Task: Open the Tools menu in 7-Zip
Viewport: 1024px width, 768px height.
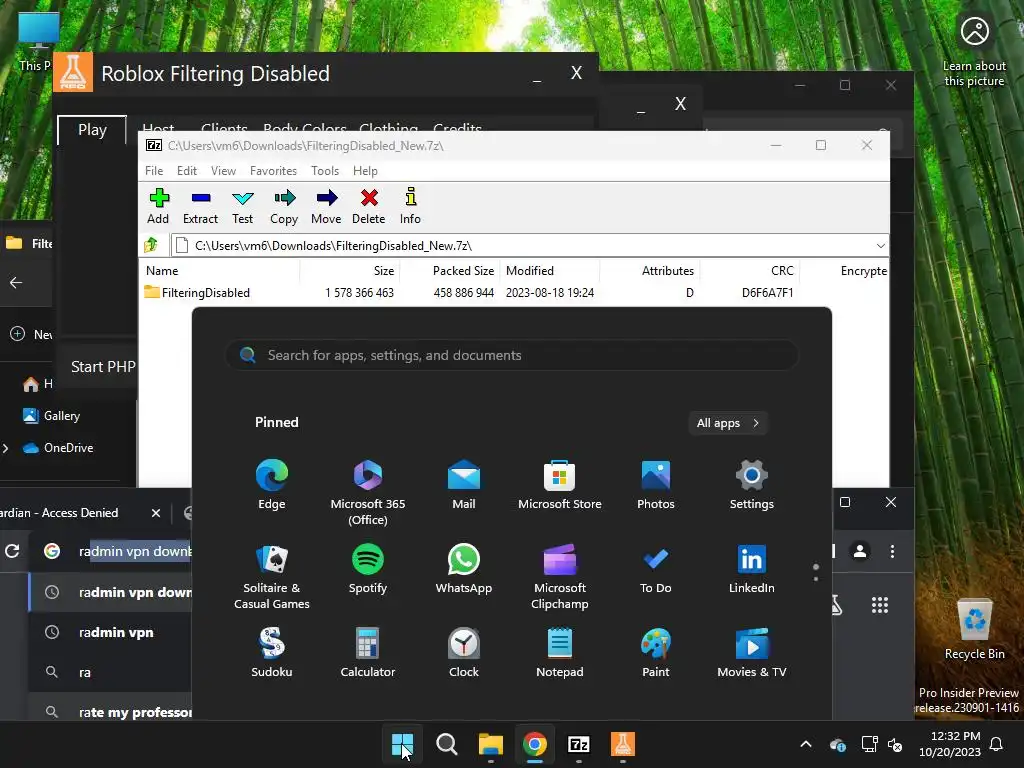Action: [325, 170]
